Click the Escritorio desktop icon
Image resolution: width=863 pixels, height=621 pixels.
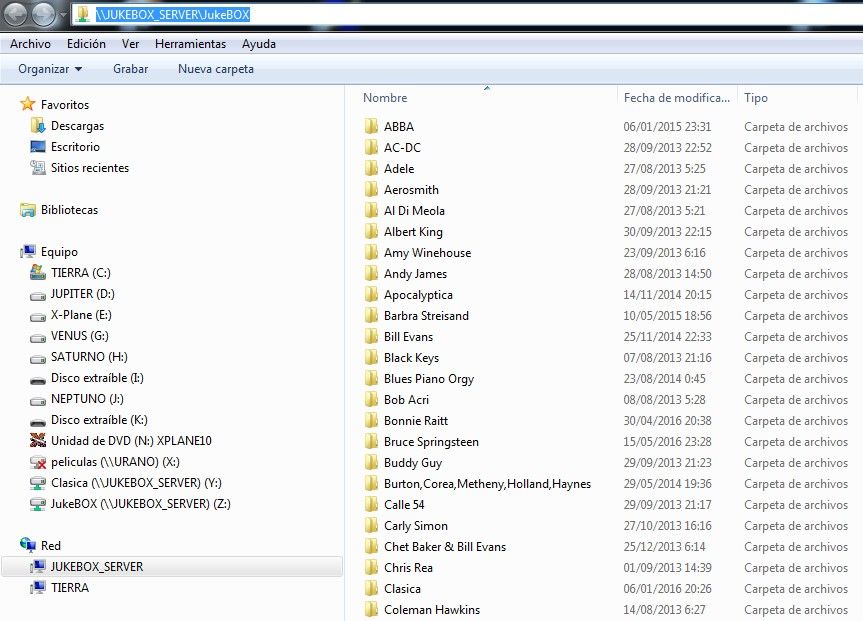tap(38, 146)
